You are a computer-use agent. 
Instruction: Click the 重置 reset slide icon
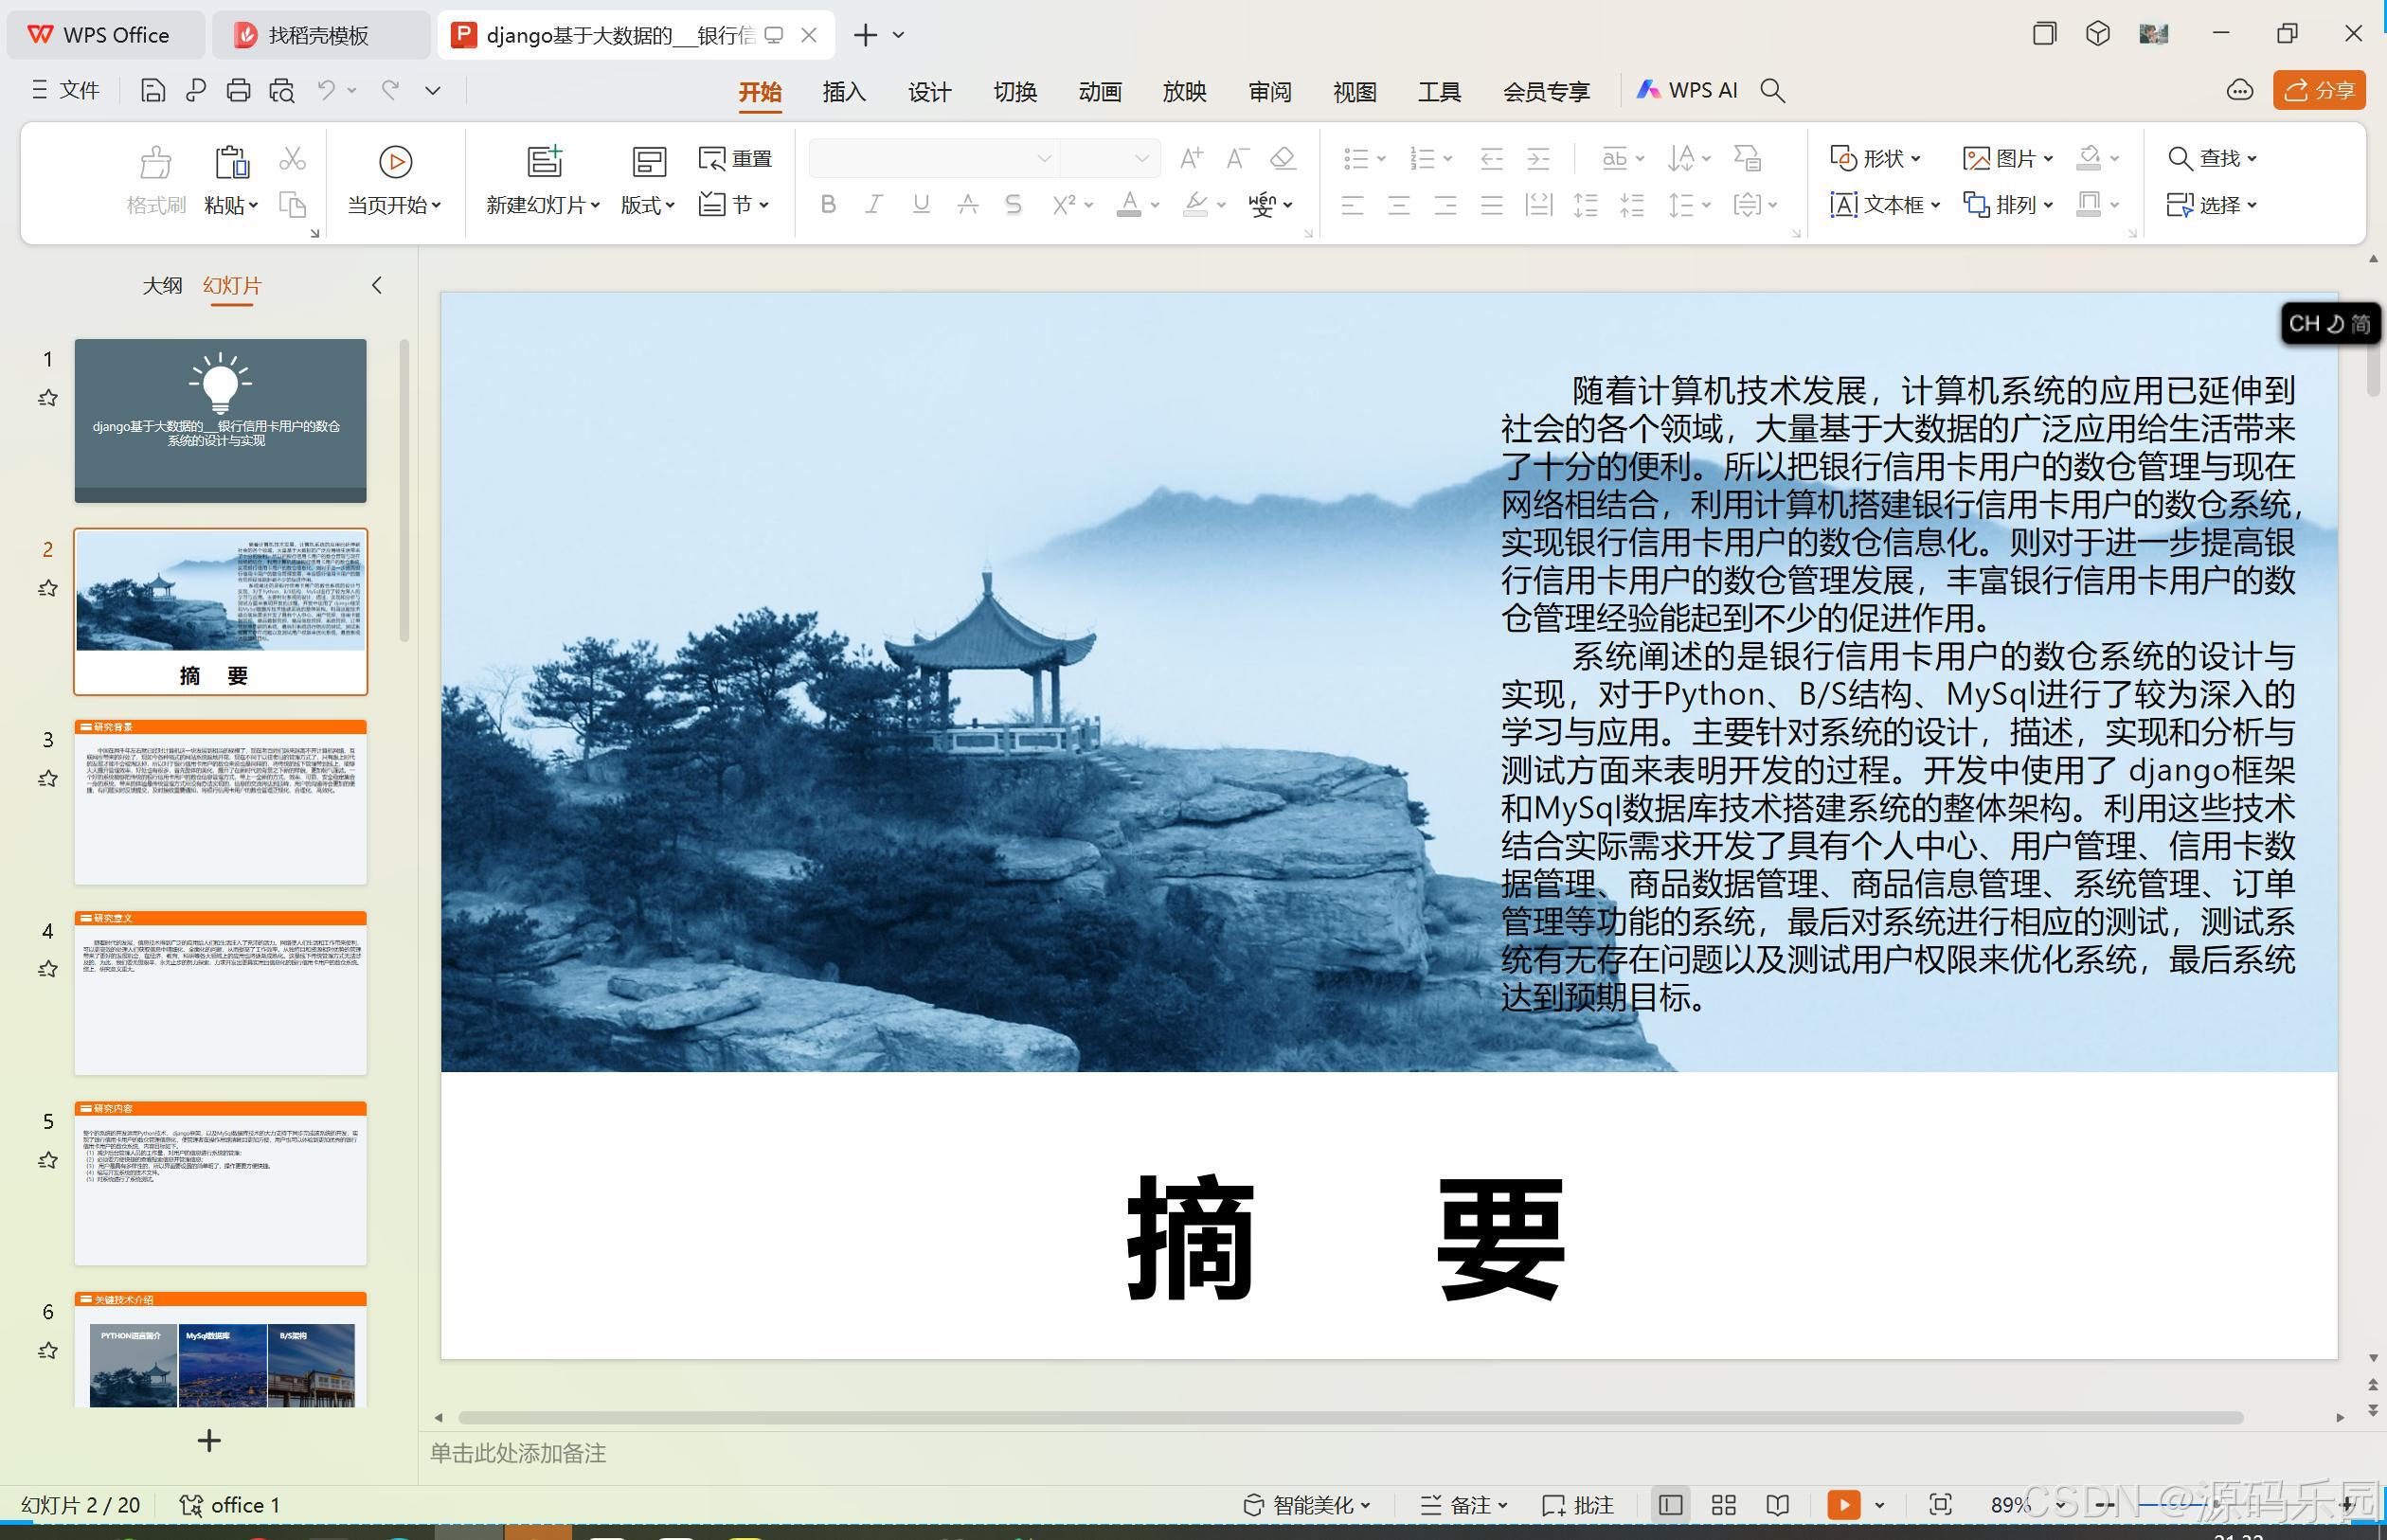click(x=735, y=158)
